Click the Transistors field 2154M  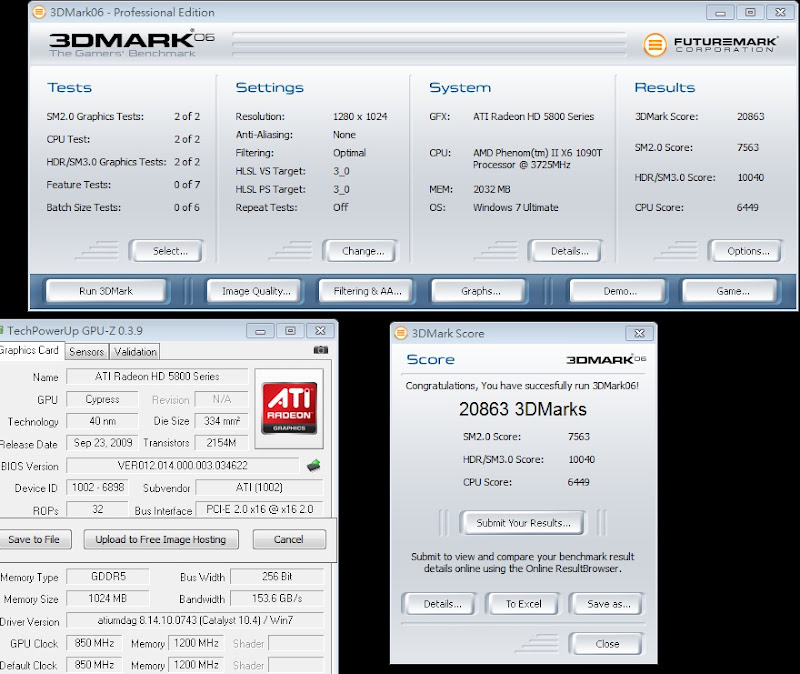click(222, 443)
